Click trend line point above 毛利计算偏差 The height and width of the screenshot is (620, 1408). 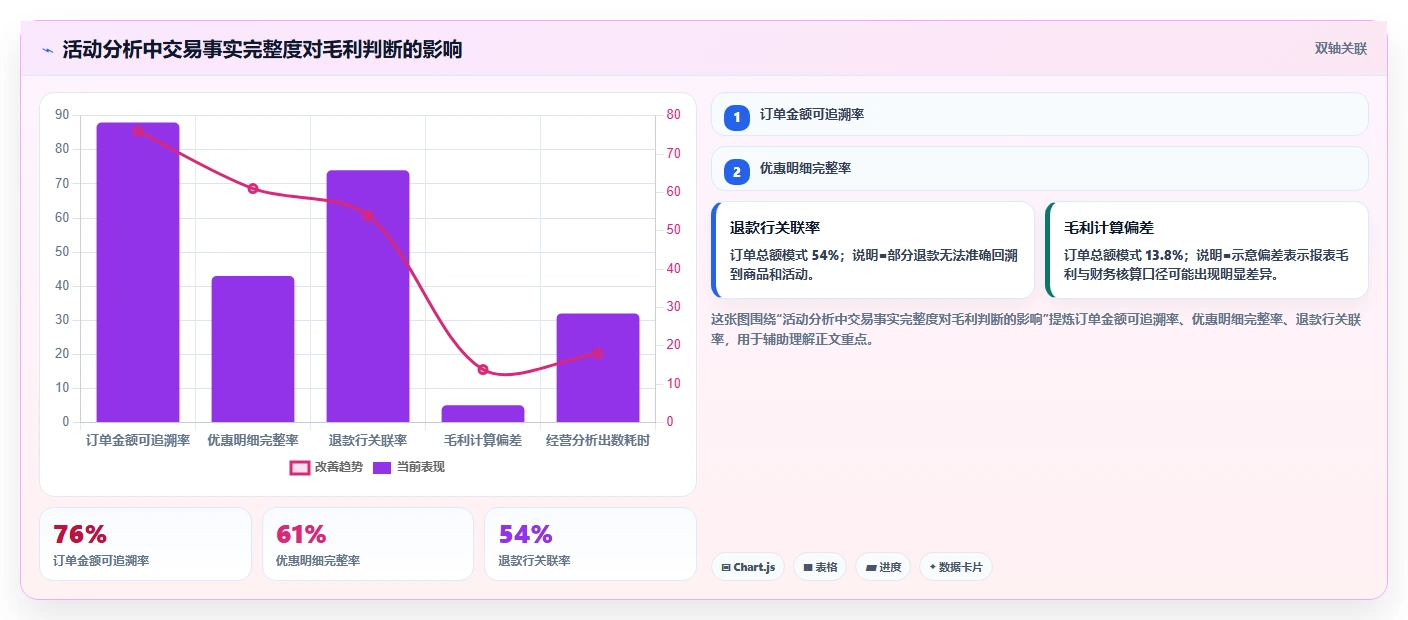[x=483, y=370]
